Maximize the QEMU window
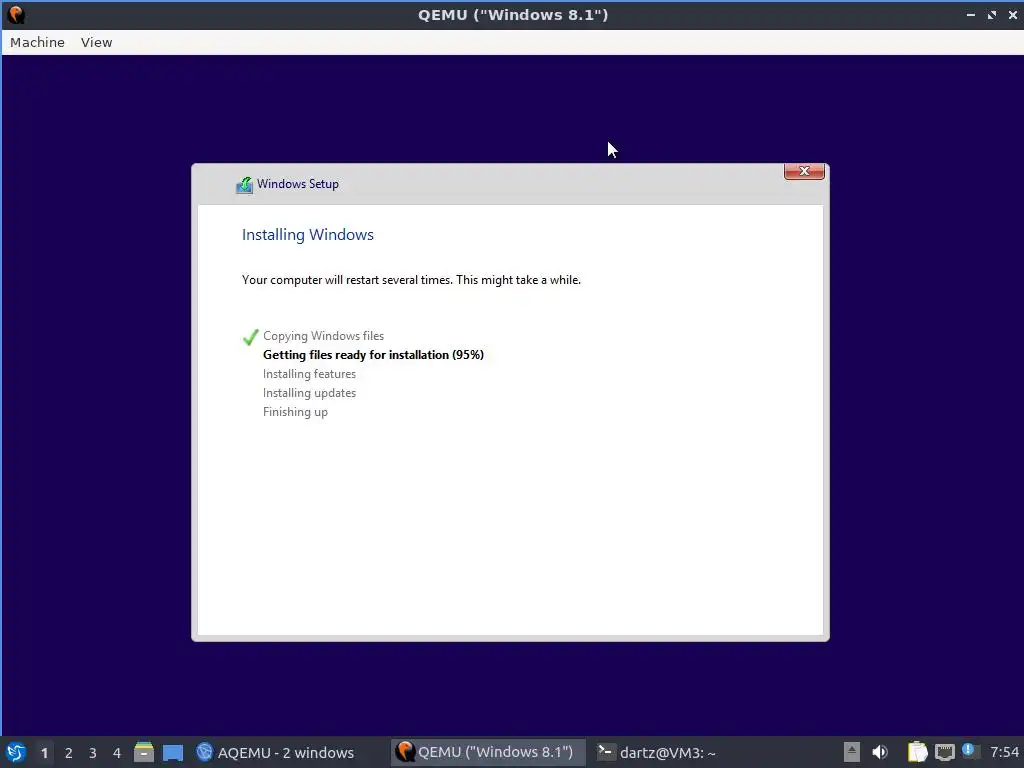 (991, 15)
